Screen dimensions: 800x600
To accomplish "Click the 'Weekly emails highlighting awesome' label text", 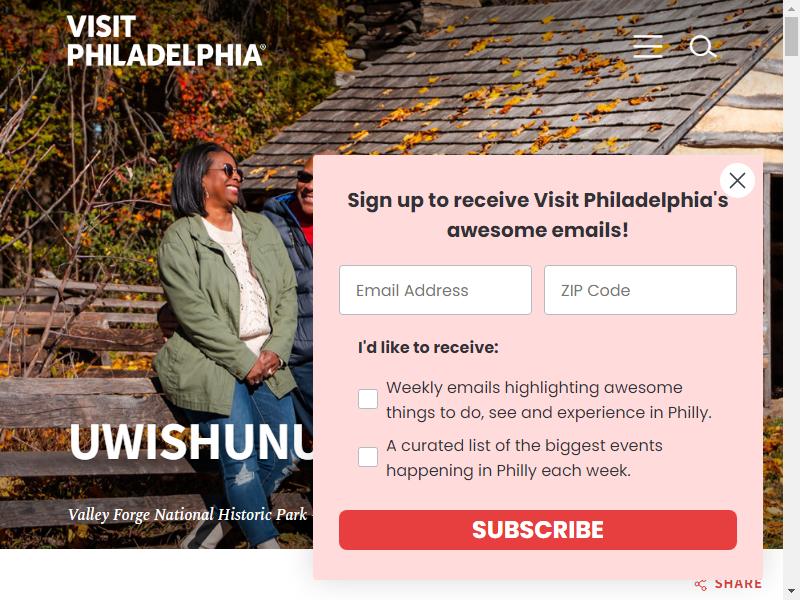I will point(534,387).
